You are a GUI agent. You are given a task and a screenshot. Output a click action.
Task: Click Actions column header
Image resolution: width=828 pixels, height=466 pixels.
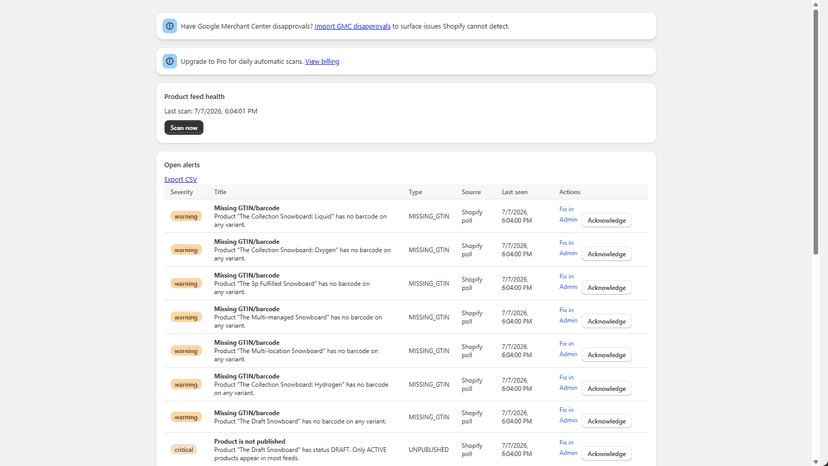pos(570,192)
